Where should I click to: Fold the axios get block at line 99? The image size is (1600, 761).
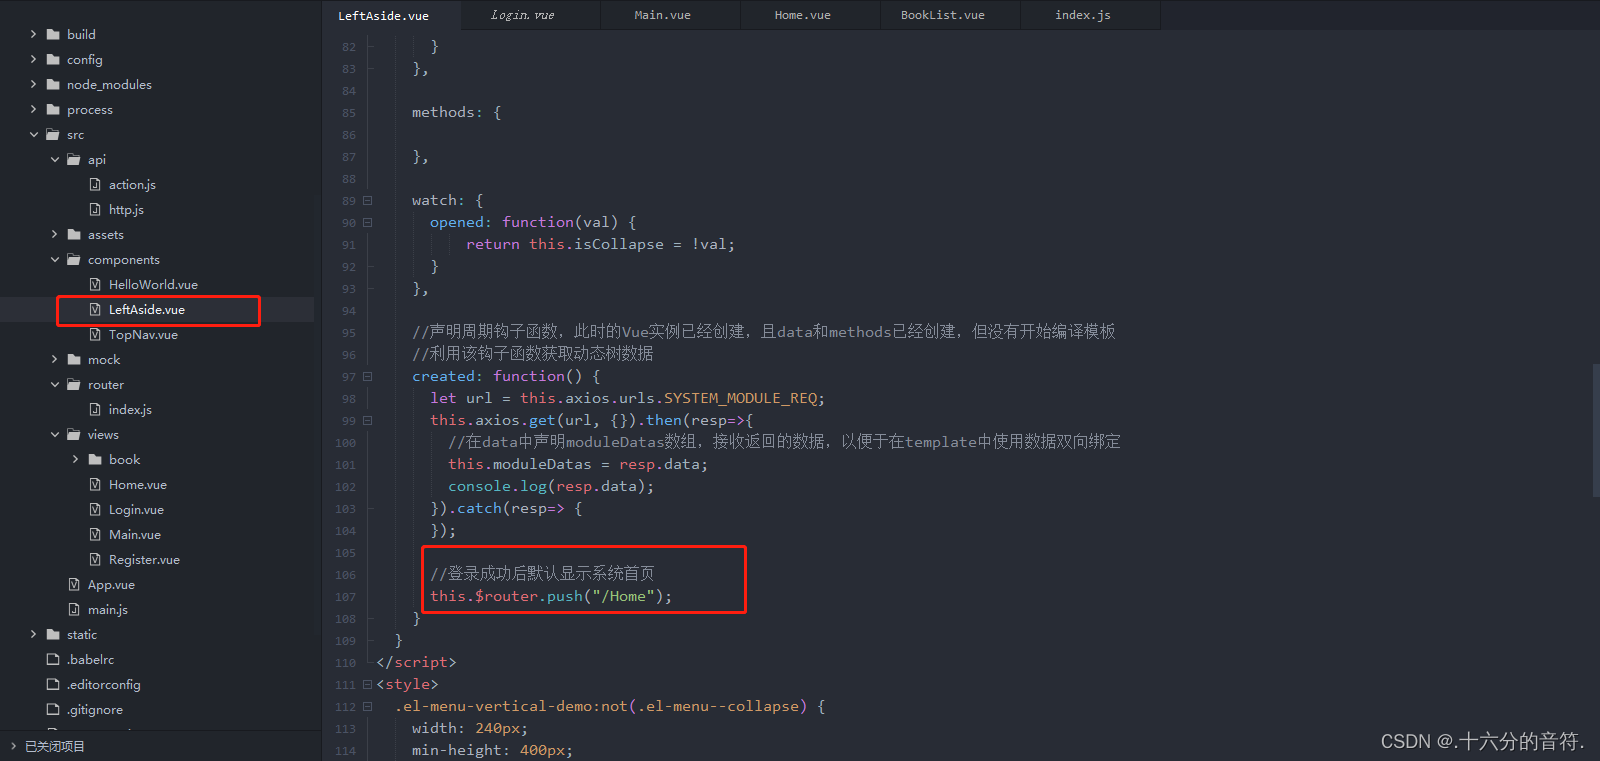[367, 420]
